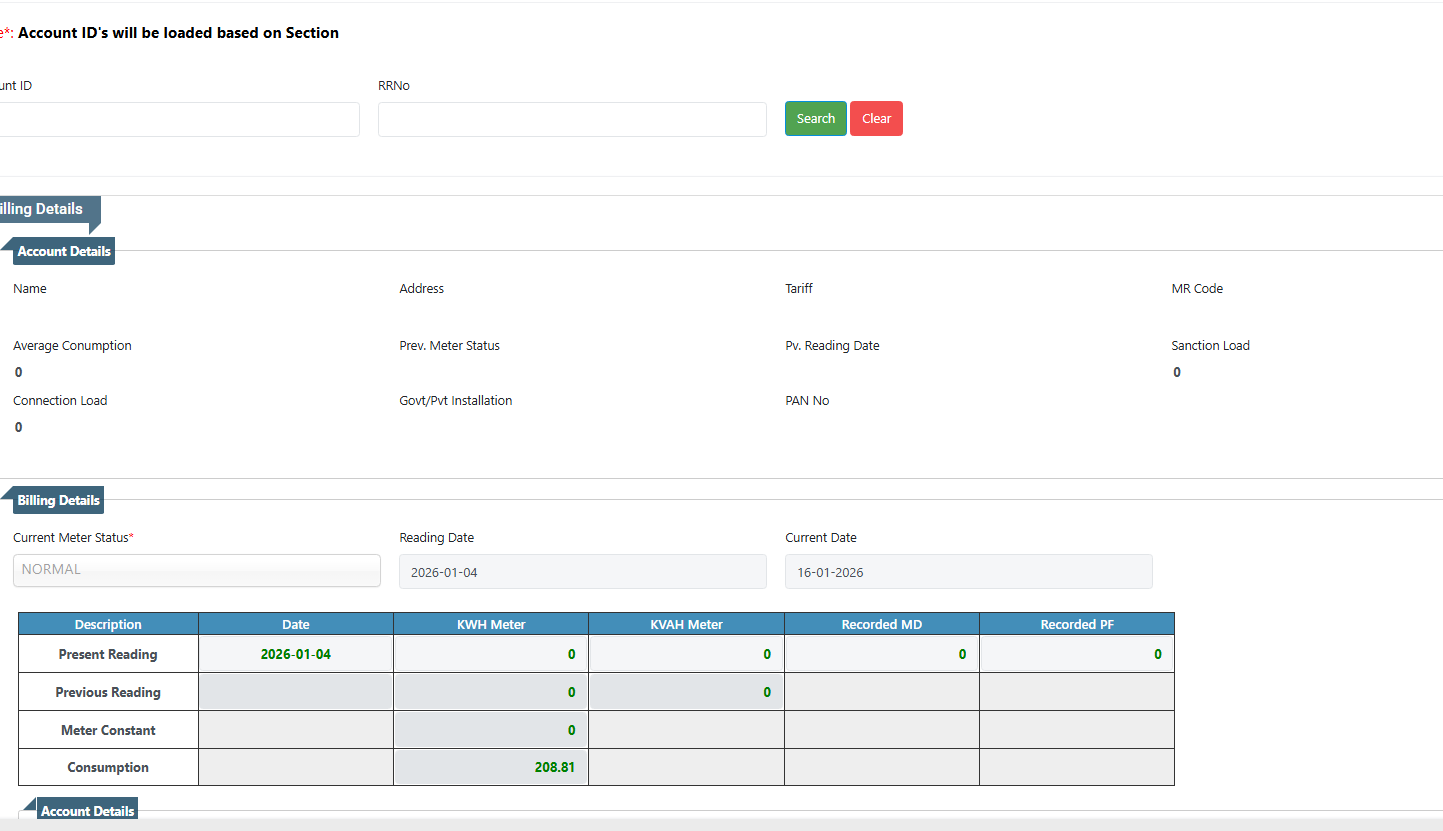Image resolution: width=1443 pixels, height=831 pixels.
Task: Click the Reading Date field
Action: pyautogui.click(x=582, y=572)
